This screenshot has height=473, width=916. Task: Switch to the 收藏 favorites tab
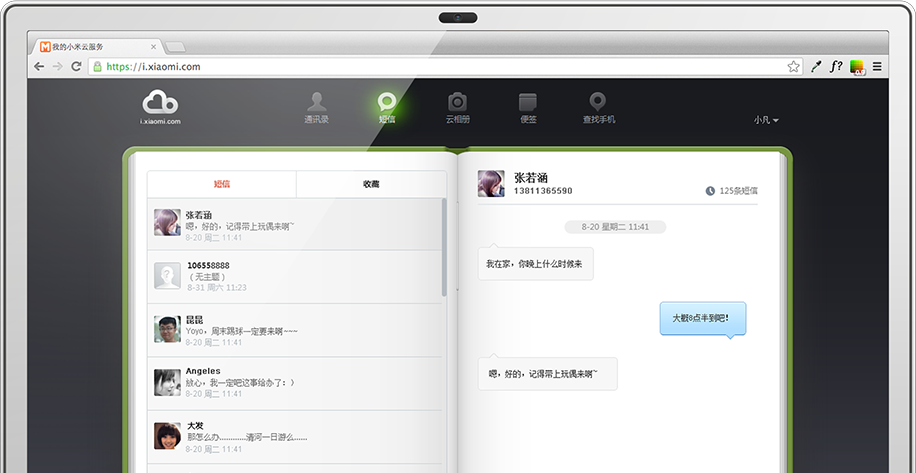tap(371, 184)
